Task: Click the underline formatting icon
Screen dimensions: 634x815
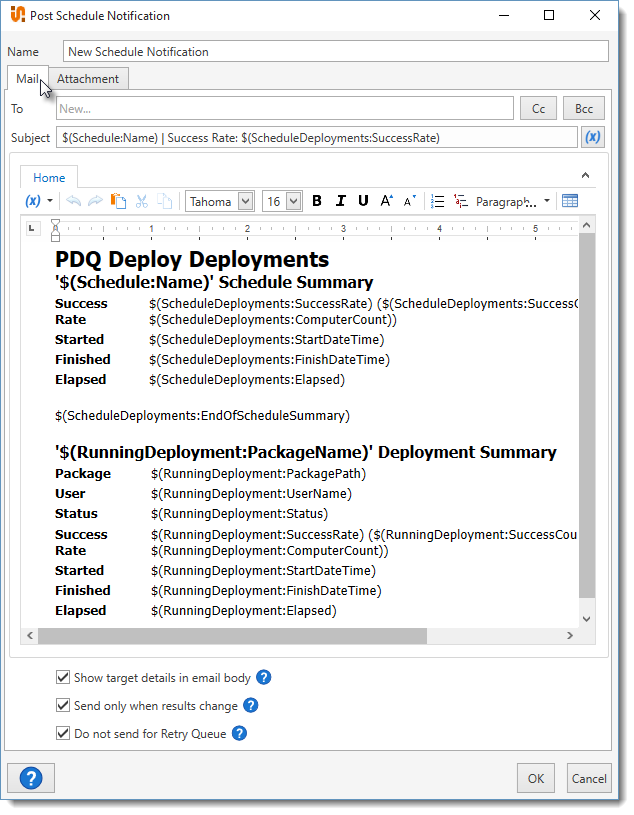Action: [363, 201]
